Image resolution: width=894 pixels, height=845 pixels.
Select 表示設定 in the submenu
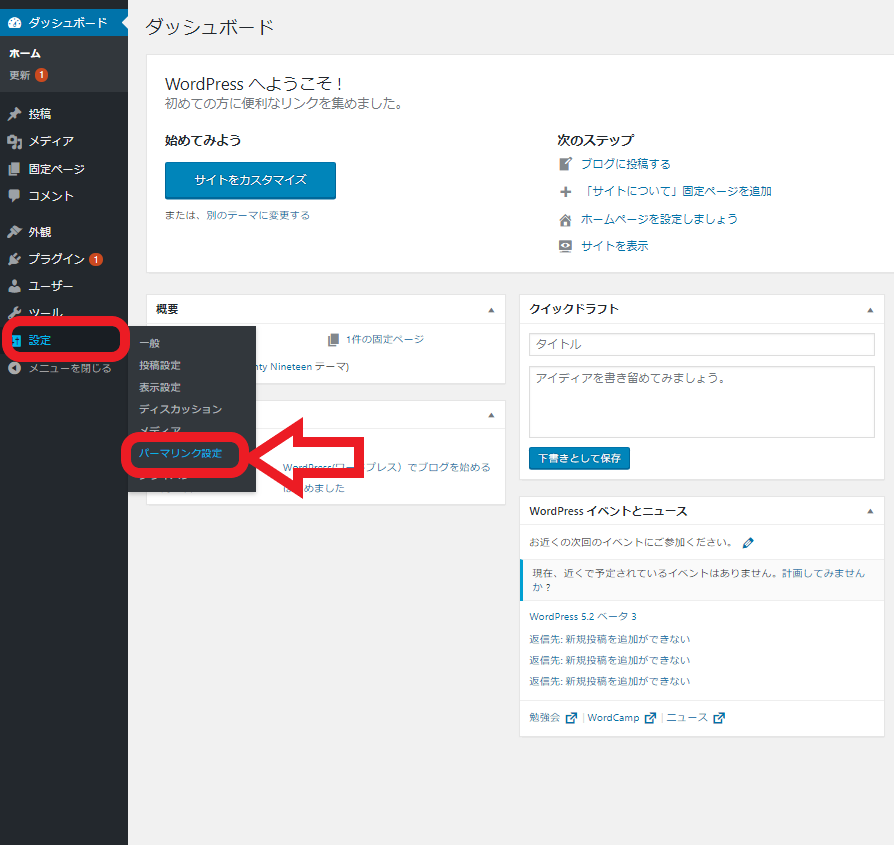(x=160, y=388)
